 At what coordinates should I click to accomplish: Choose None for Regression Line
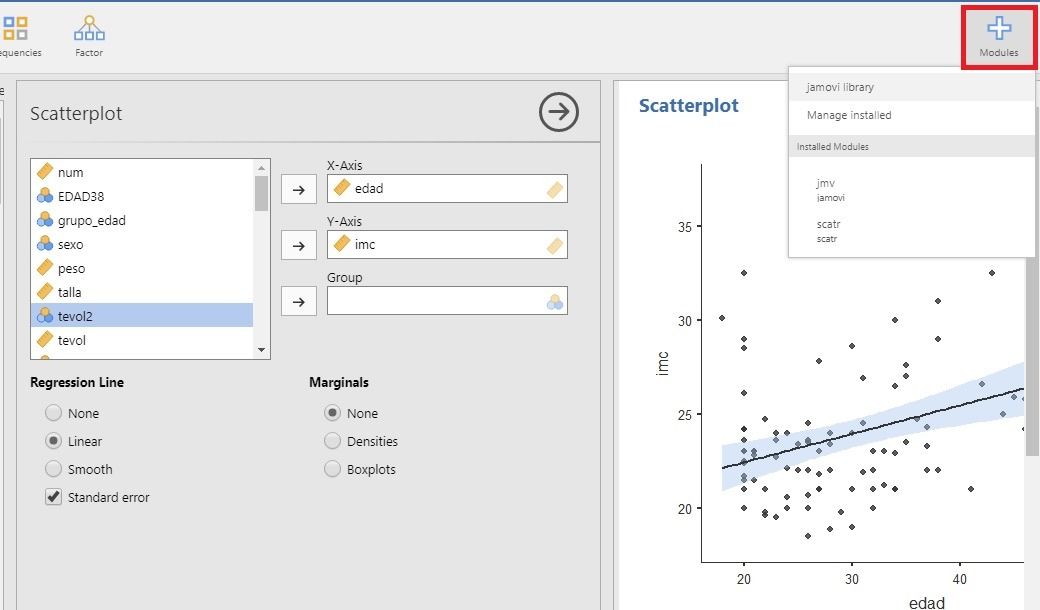[52, 412]
